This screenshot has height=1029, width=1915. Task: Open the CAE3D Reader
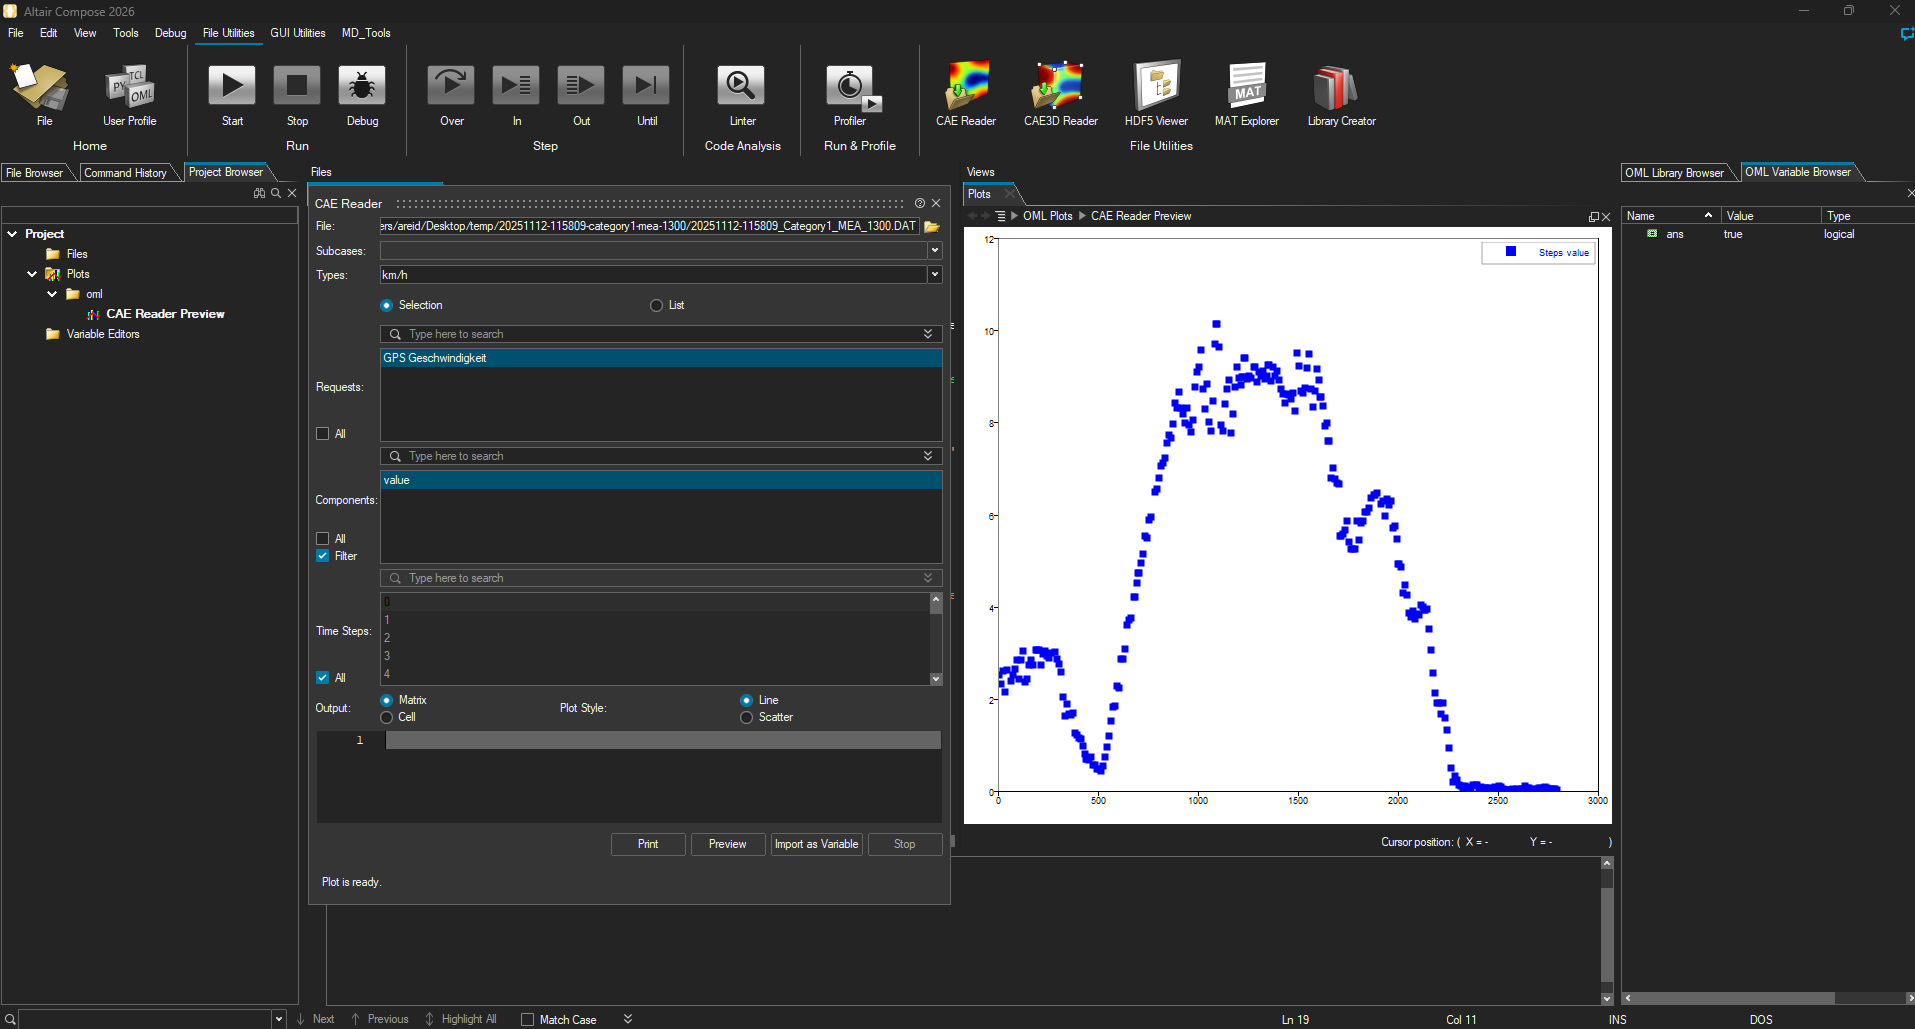pyautogui.click(x=1060, y=87)
